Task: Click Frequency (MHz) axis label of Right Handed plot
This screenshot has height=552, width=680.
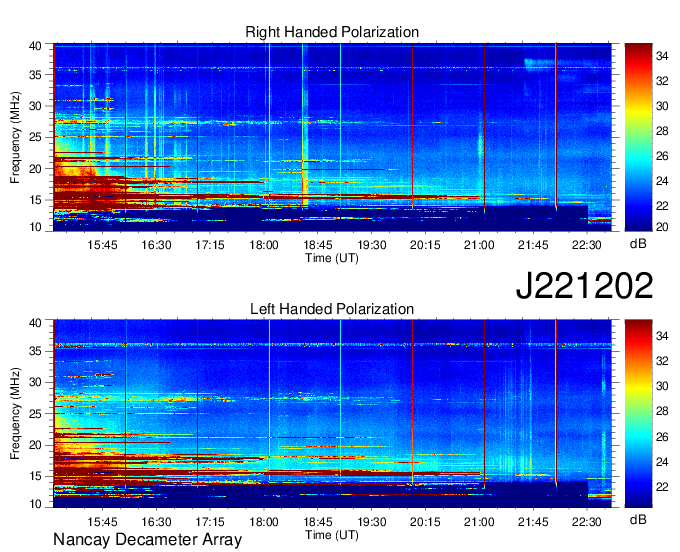Action: point(15,137)
